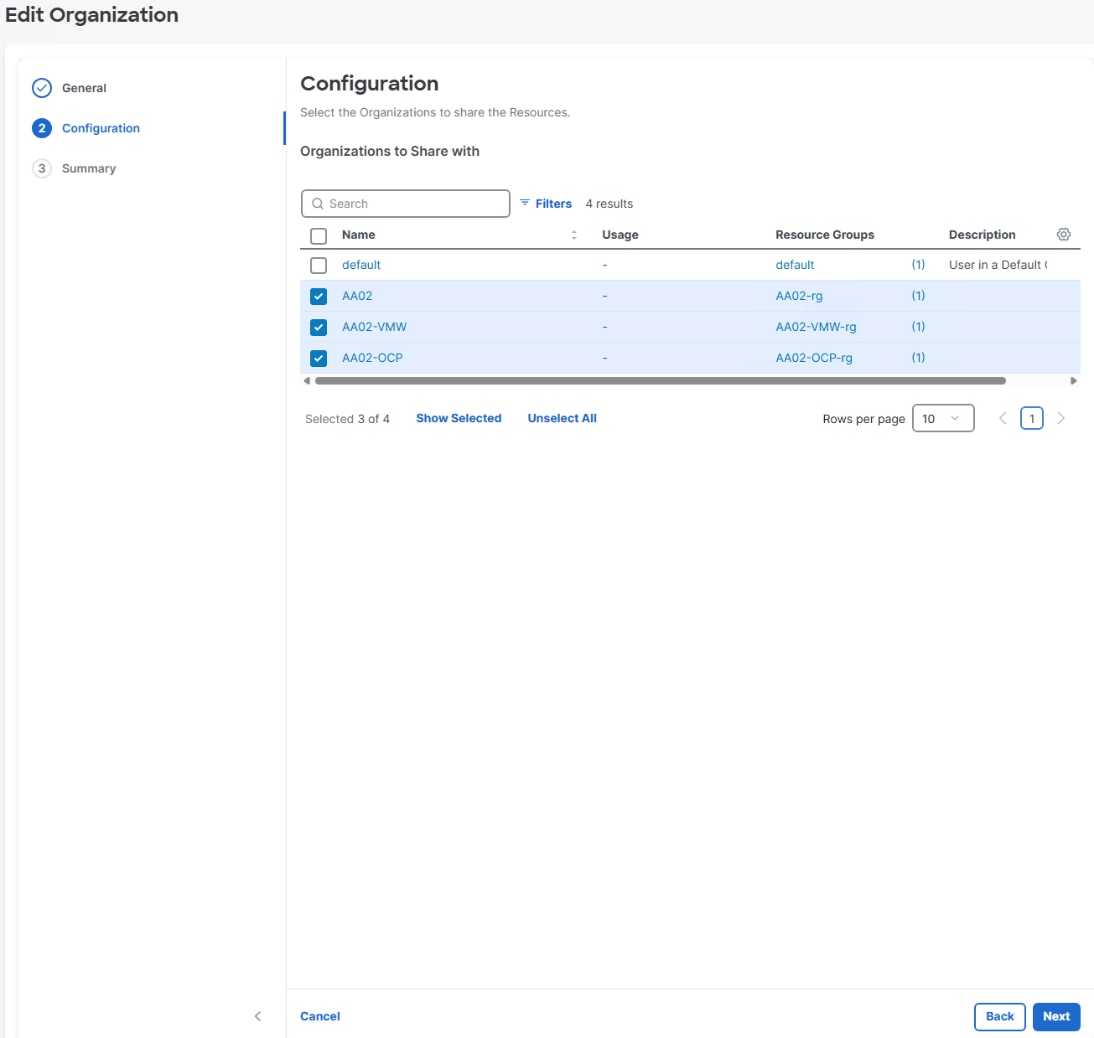Jump to the Summary step

click(89, 169)
